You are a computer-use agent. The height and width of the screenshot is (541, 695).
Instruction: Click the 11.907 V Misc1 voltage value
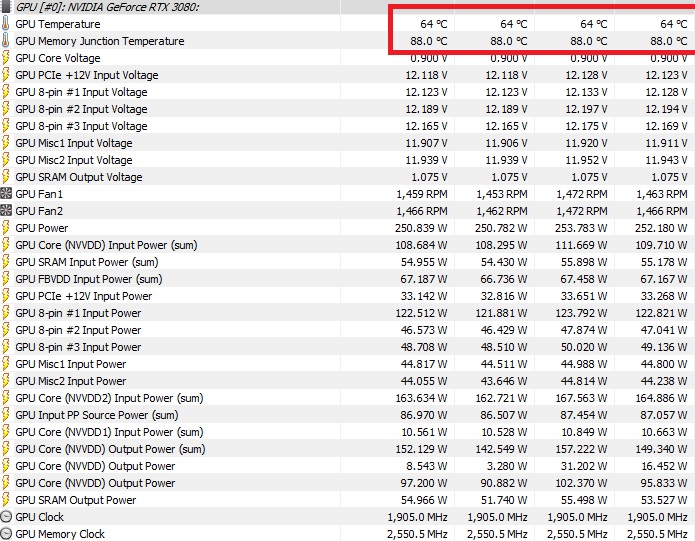pyautogui.click(x=426, y=143)
